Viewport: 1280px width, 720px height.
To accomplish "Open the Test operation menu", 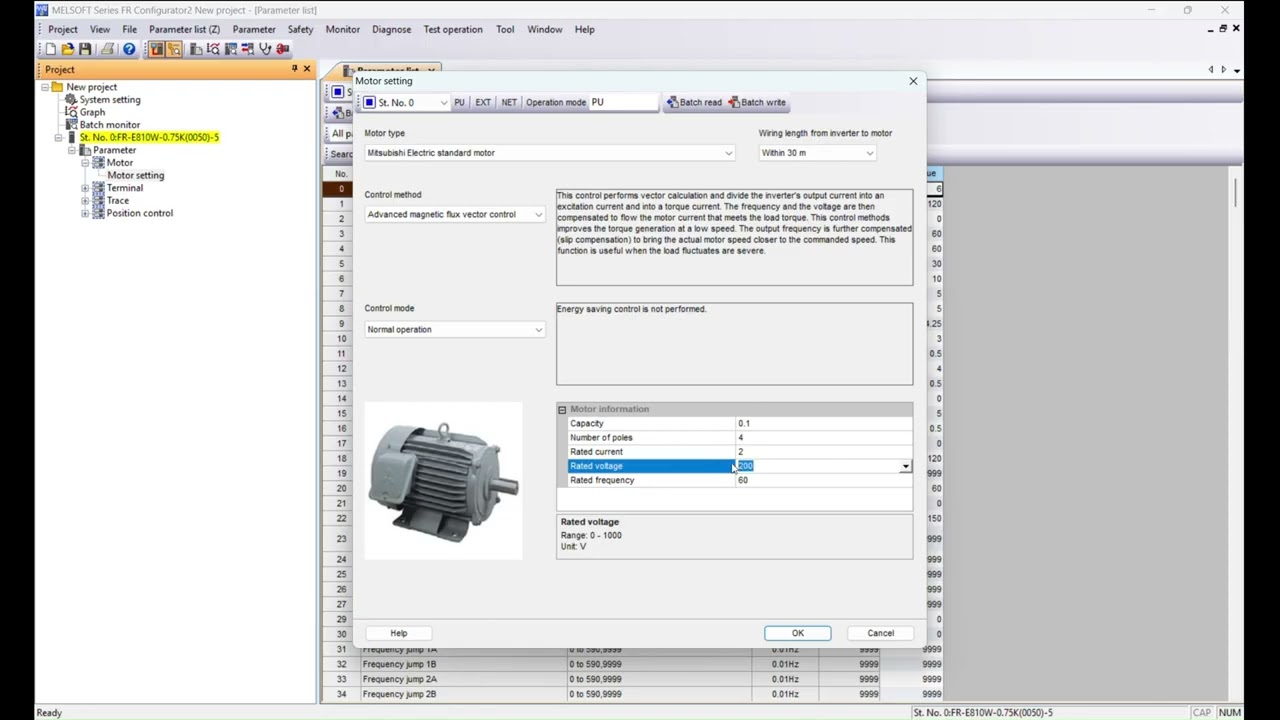I will tap(453, 29).
